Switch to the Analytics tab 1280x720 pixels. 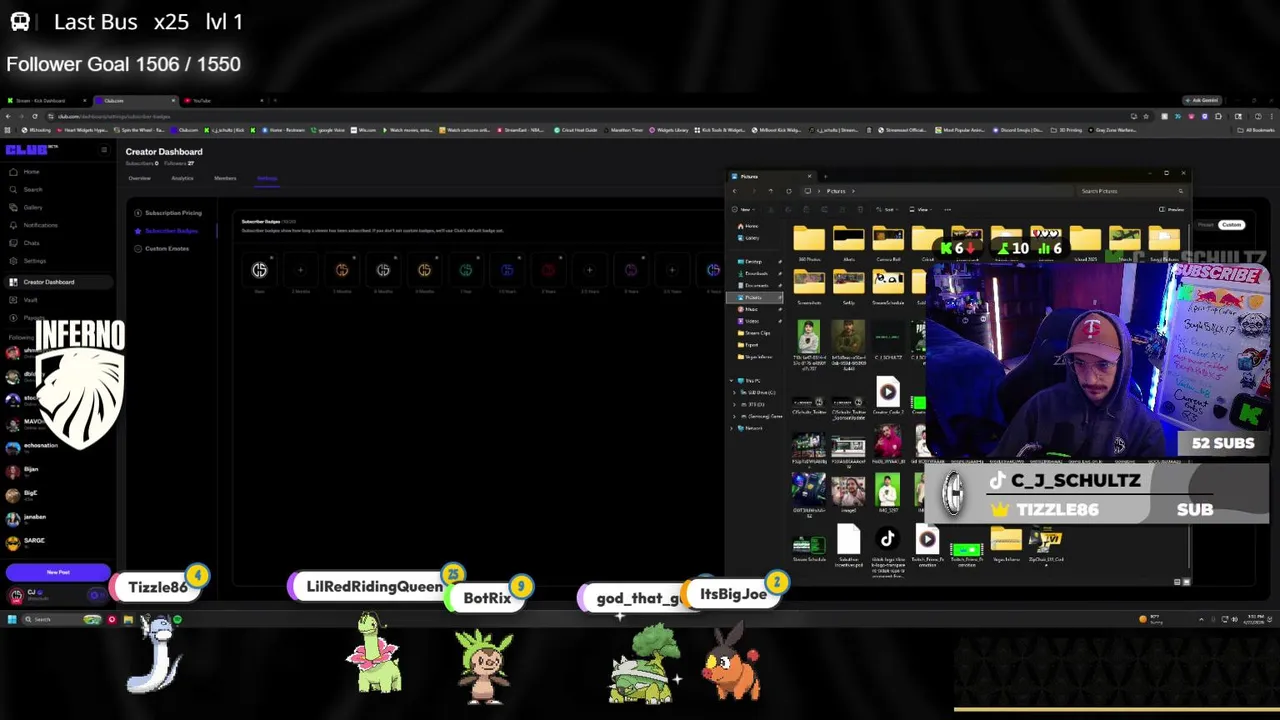tap(182, 179)
